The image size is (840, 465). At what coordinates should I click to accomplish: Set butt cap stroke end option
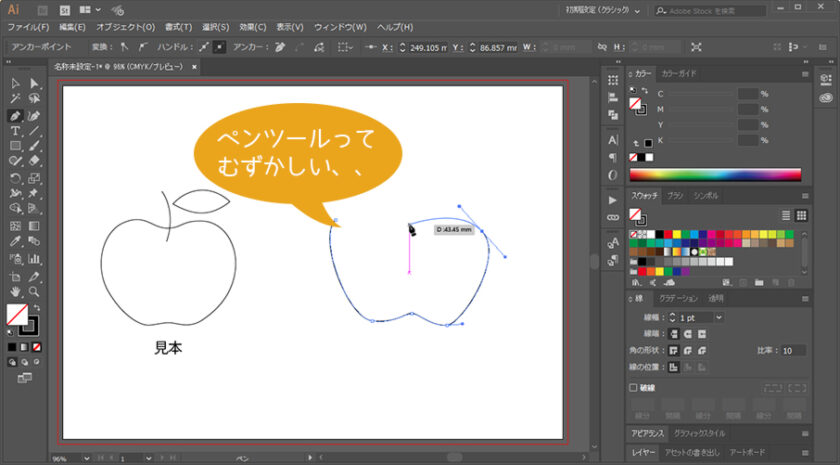pos(674,334)
